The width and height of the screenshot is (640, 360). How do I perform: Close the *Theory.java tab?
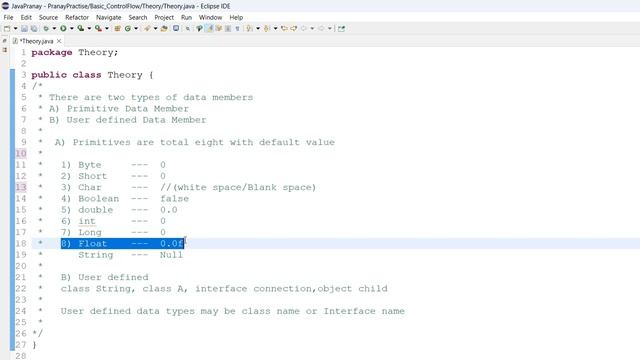tap(59, 41)
